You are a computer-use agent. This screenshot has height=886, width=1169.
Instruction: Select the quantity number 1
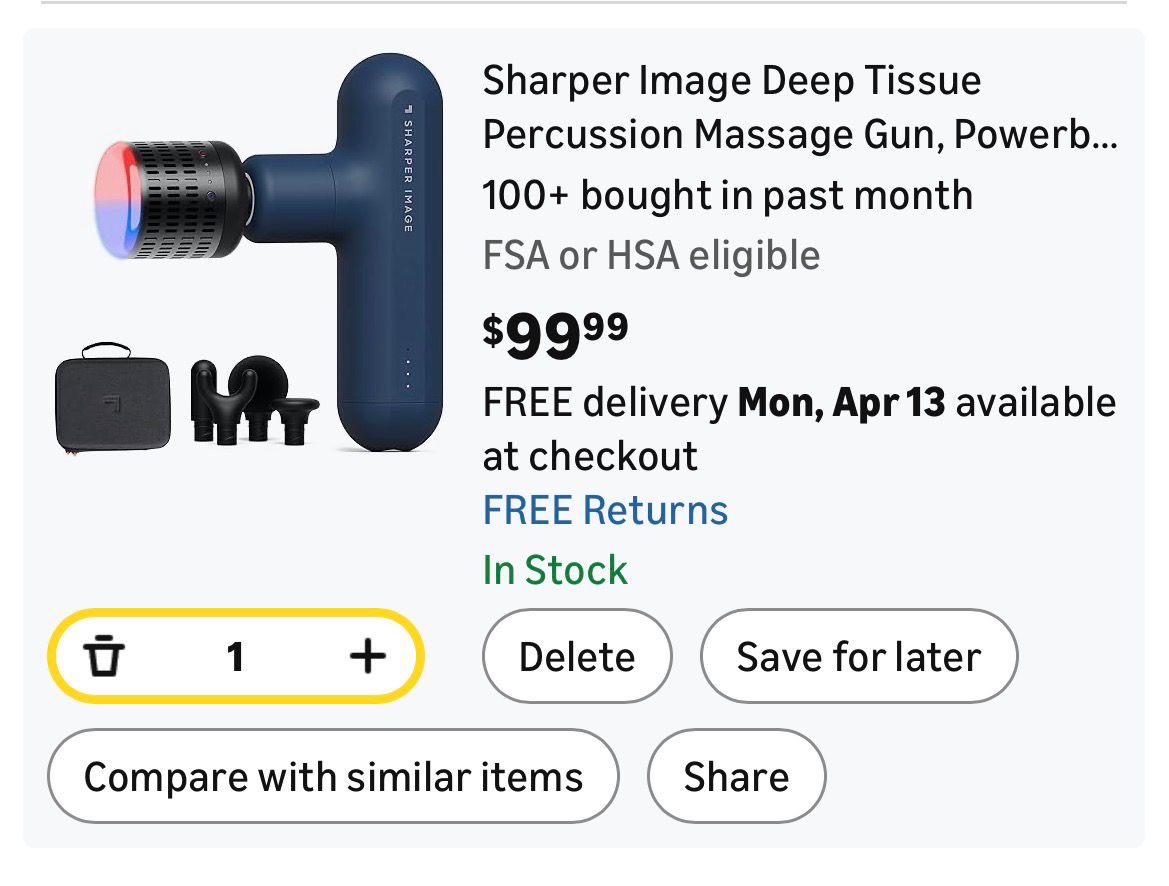pos(235,657)
